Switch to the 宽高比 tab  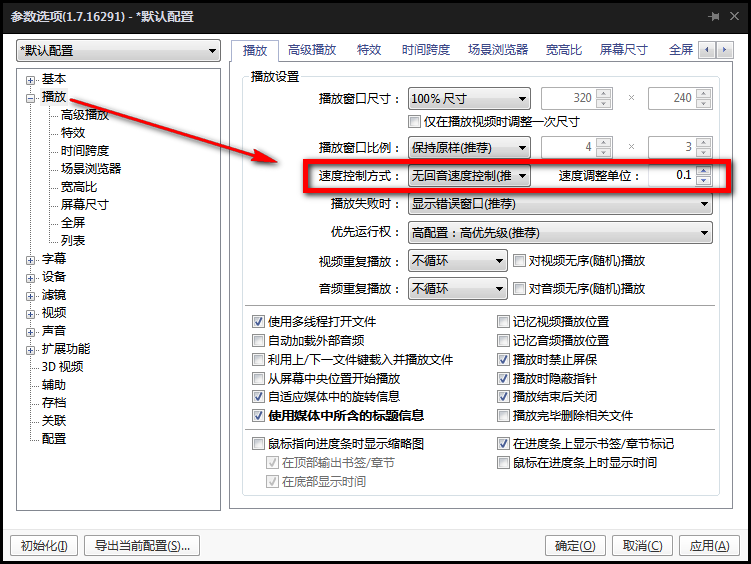pos(564,50)
